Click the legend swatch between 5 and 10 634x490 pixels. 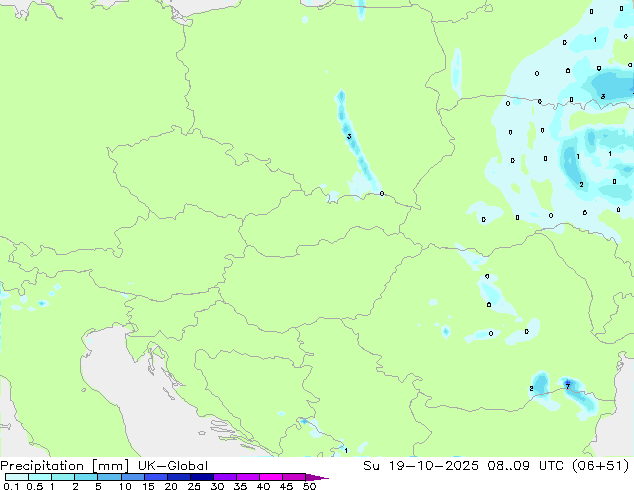coord(109,477)
